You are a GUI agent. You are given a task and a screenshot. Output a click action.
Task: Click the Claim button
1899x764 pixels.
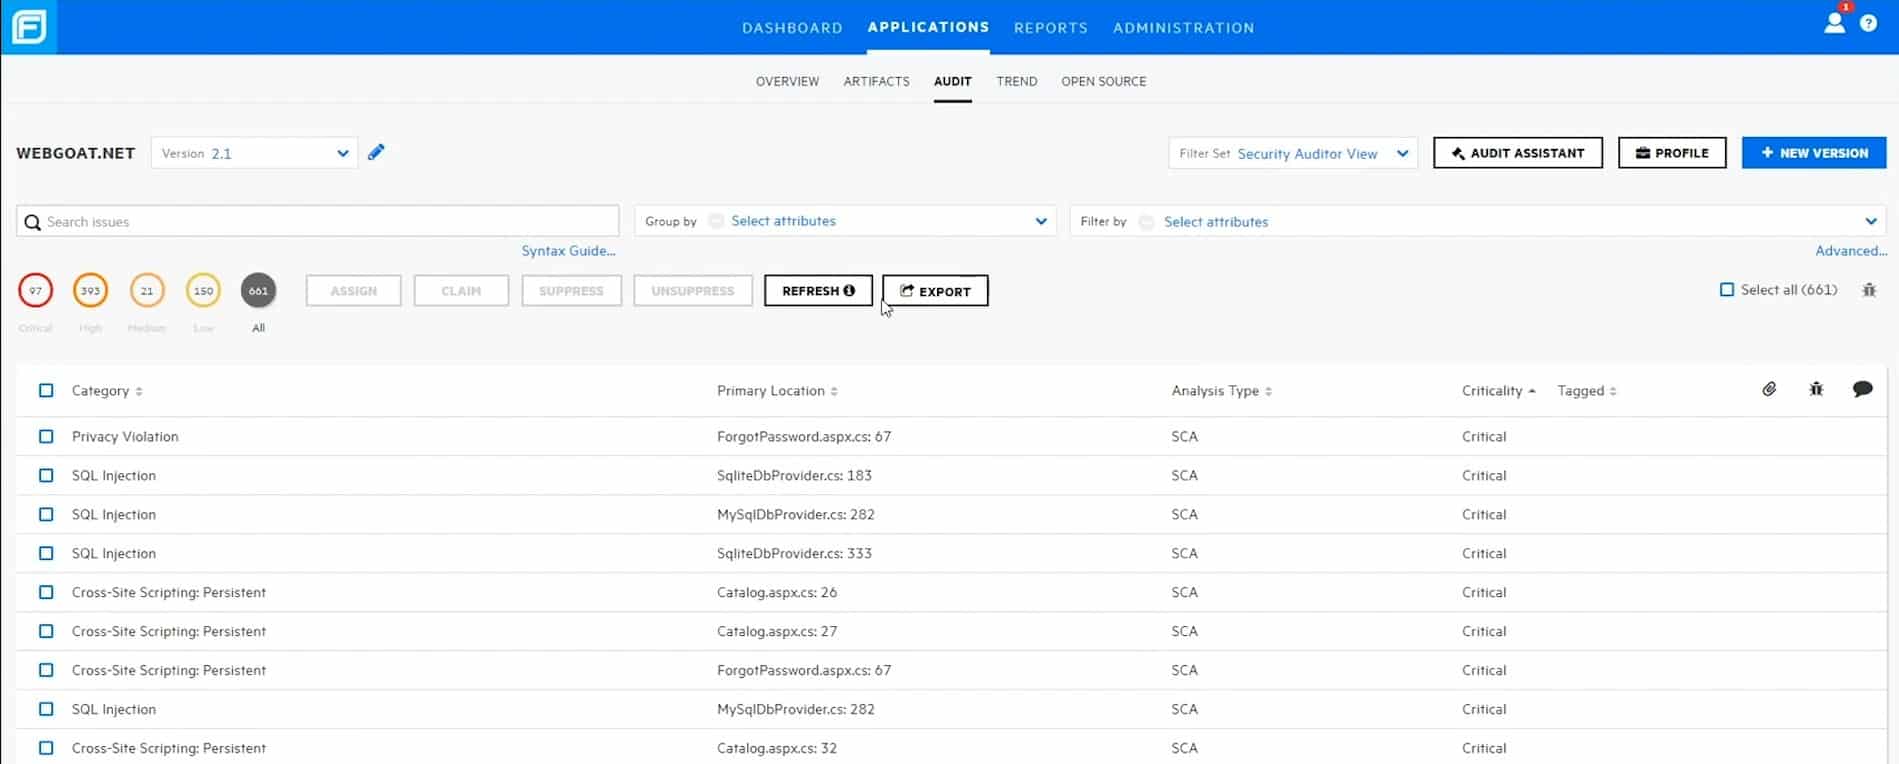coord(461,291)
